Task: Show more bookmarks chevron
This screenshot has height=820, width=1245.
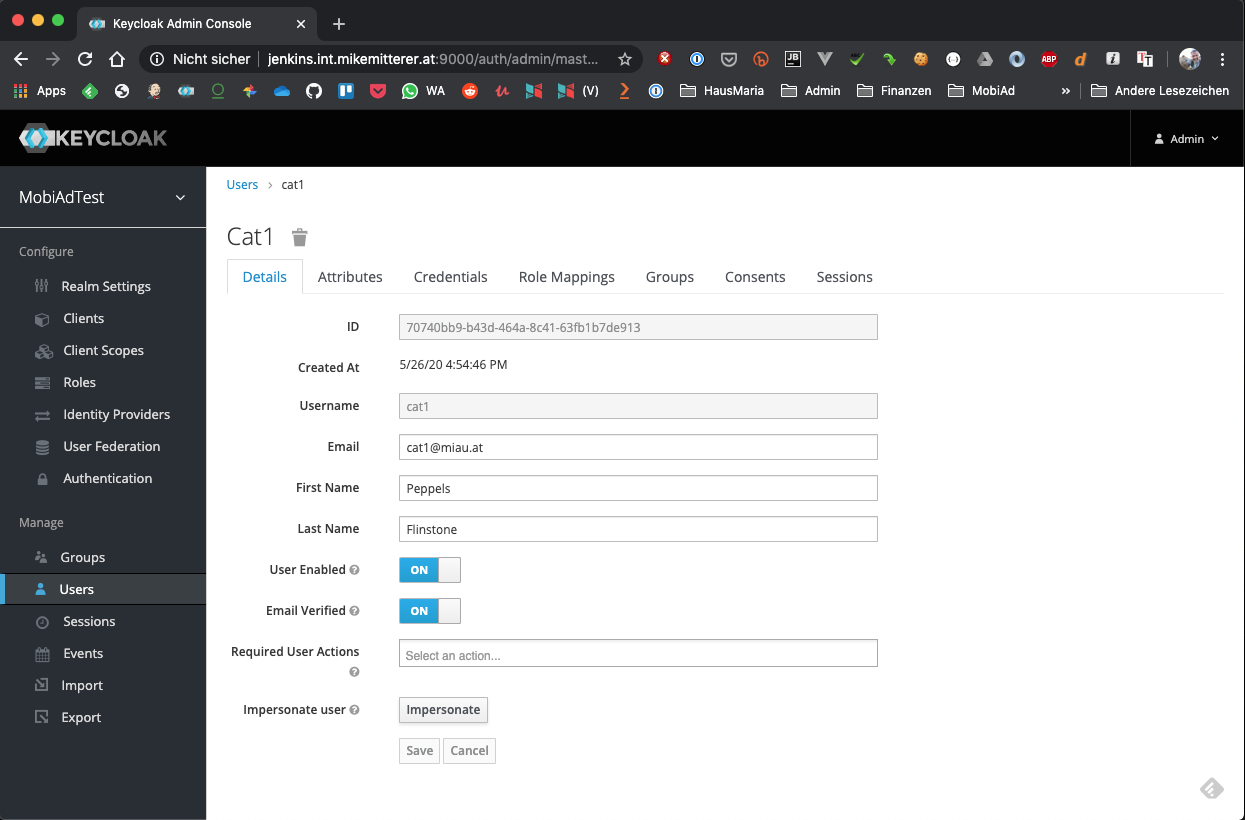Action: (1065, 90)
